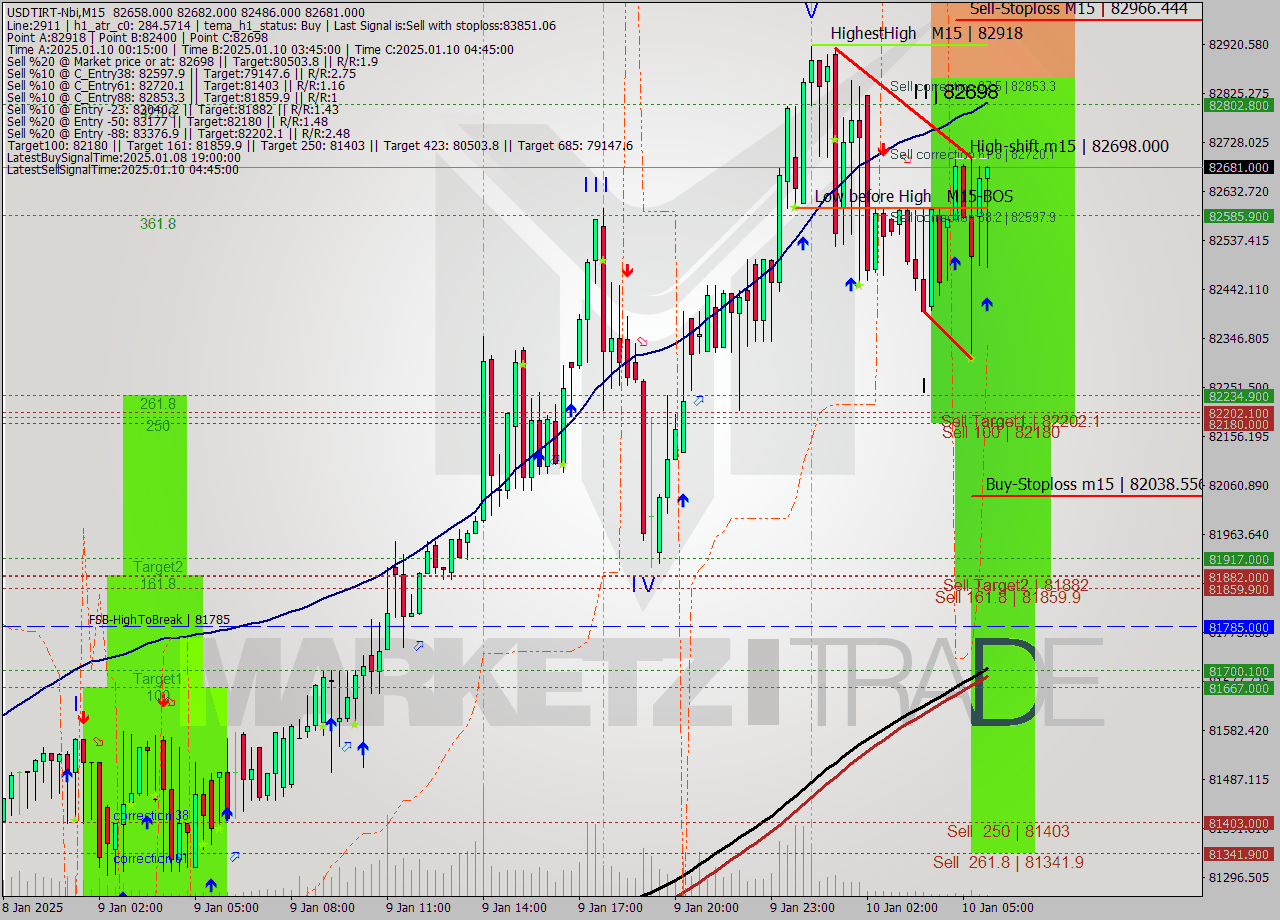The width and height of the screenshot is (1280, 920).
Task: Click the green 81917.000 price tag
Action: point(1239,559)
